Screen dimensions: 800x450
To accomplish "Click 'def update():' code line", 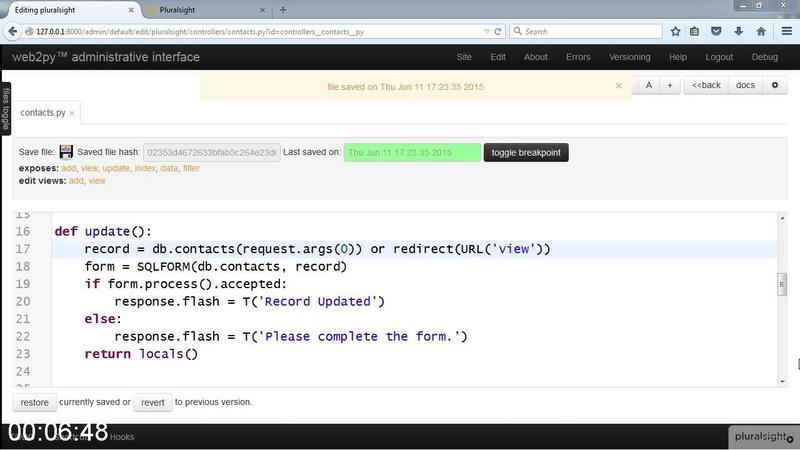I will point(103,232).
